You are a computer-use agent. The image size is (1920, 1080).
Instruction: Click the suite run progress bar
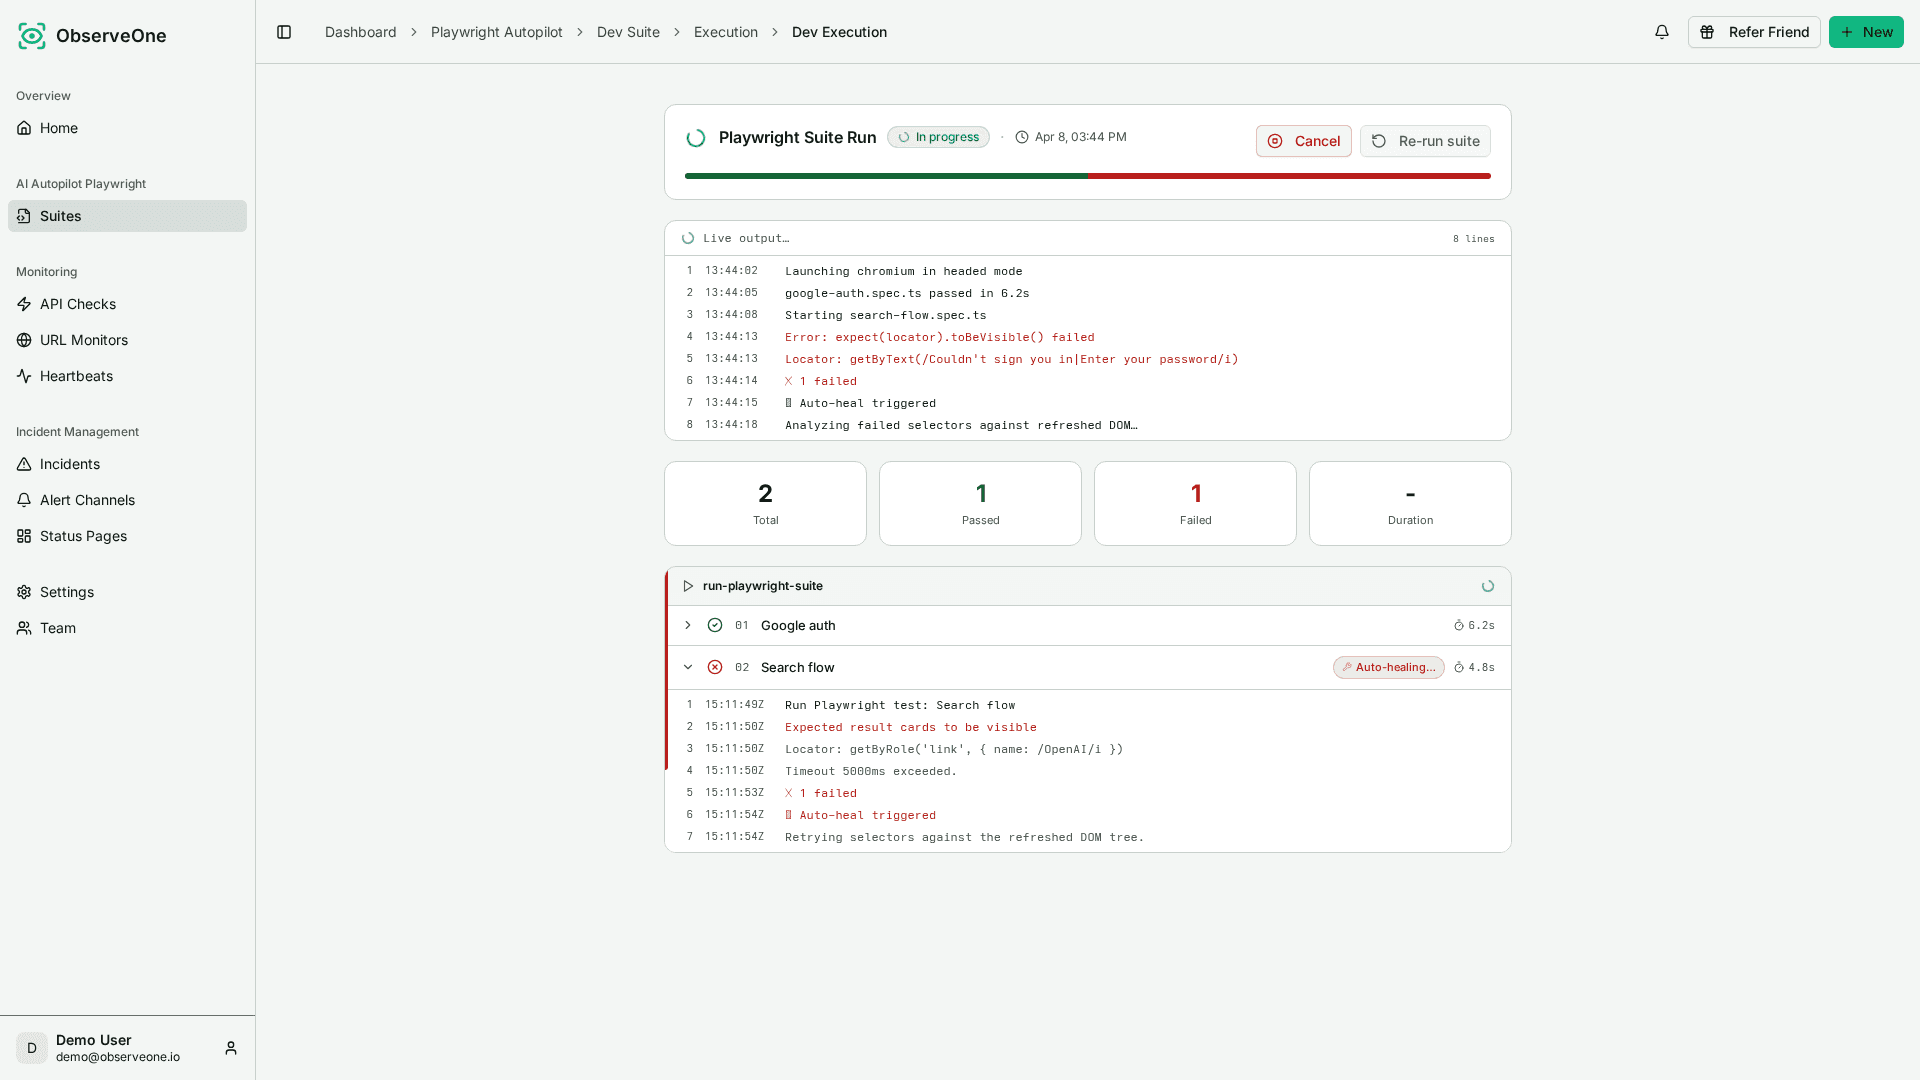(1088, 176)
